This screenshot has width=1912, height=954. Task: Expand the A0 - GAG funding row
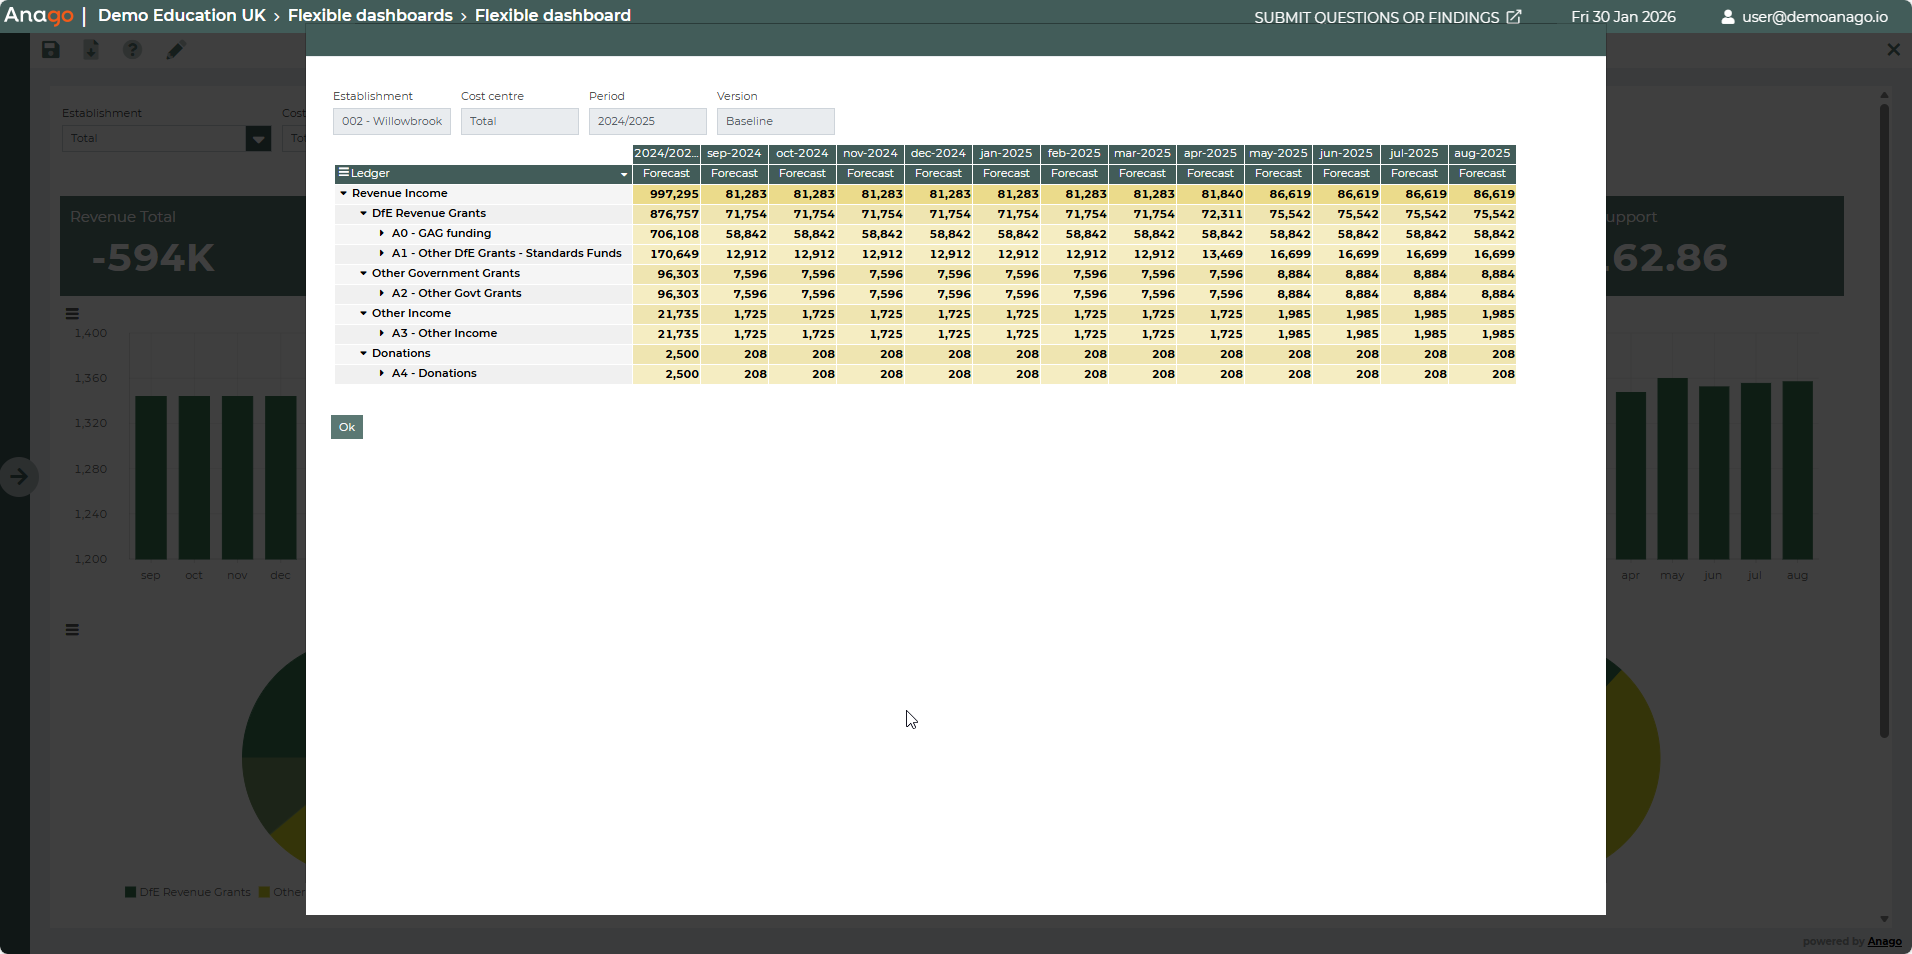tap(382, 234)
